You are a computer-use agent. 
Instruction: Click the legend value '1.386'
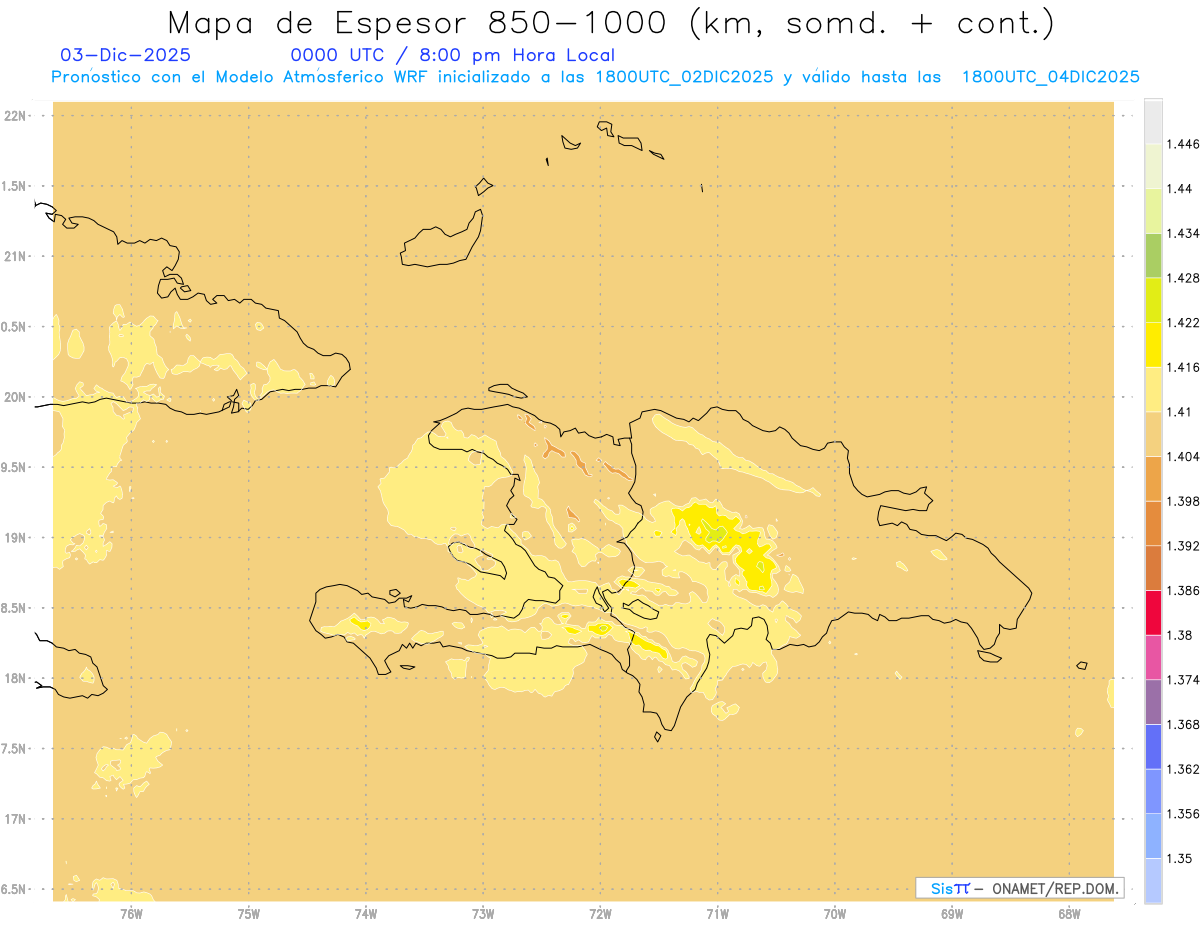coord(1183,590)
